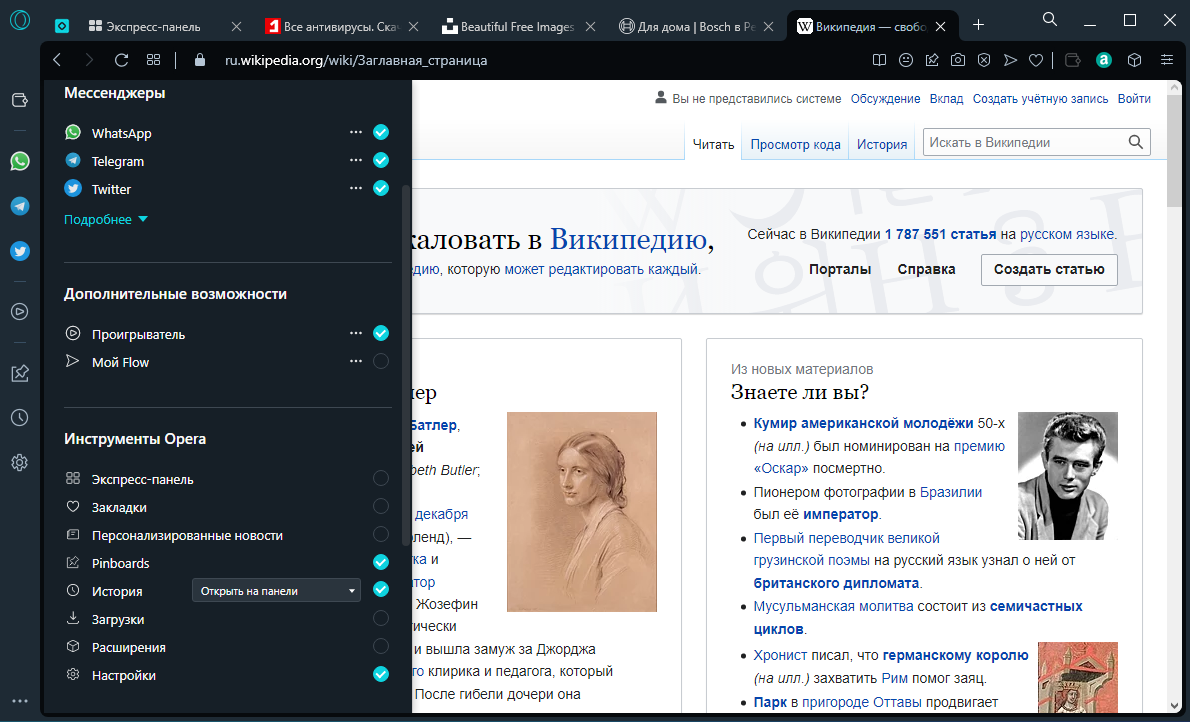
Task: Open the Создать учётную запись link
Action: point(1040,99)
